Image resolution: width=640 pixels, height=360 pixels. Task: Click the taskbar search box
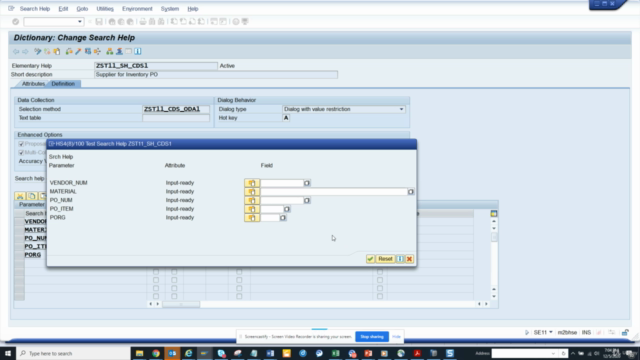pyautogui.click(x=73, y=353)
